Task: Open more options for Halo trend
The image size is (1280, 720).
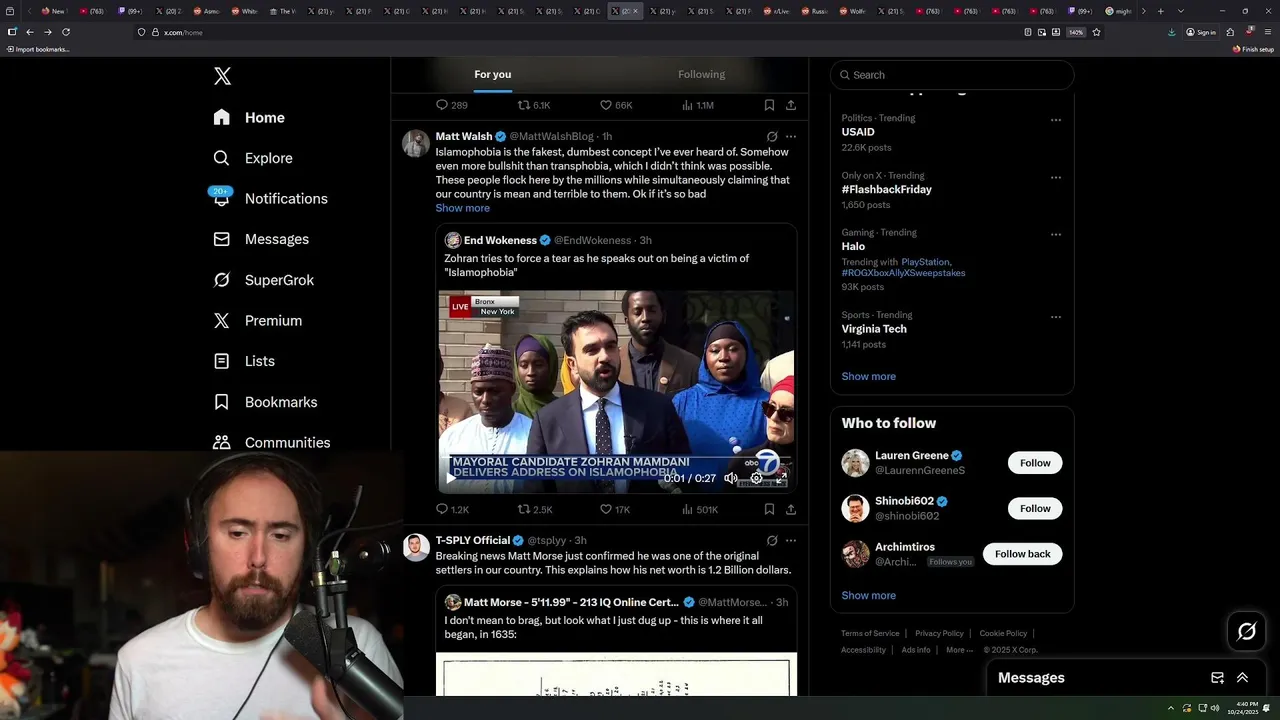Action: (1055, 235)
